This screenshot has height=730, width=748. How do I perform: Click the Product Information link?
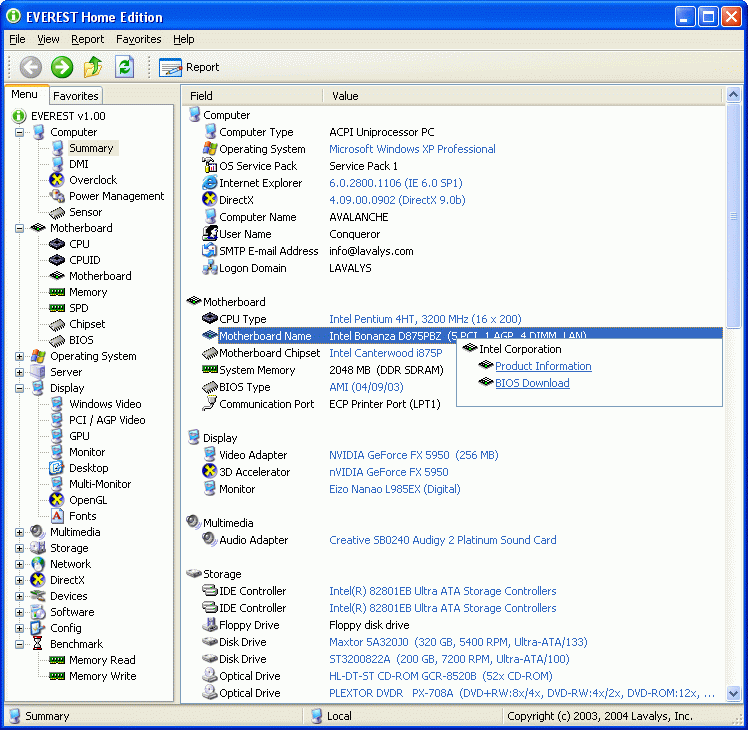point(543,366)
